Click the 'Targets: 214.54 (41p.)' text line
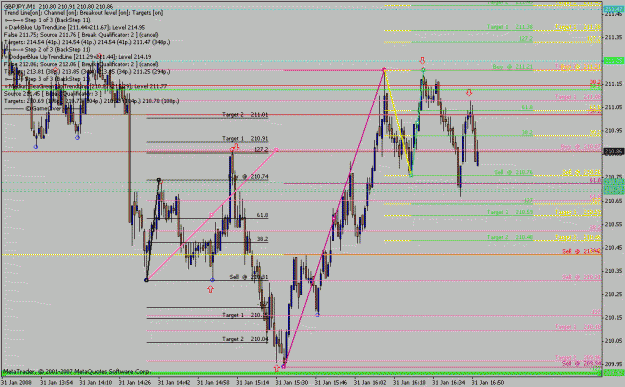Image resolution: width=625 pixels, height=387 pixels. (x=87, y=42)
